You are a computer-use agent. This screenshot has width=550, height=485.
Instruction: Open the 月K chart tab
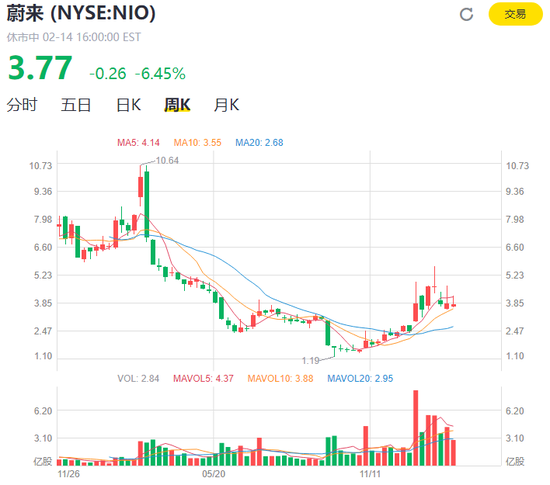(227, 105)
